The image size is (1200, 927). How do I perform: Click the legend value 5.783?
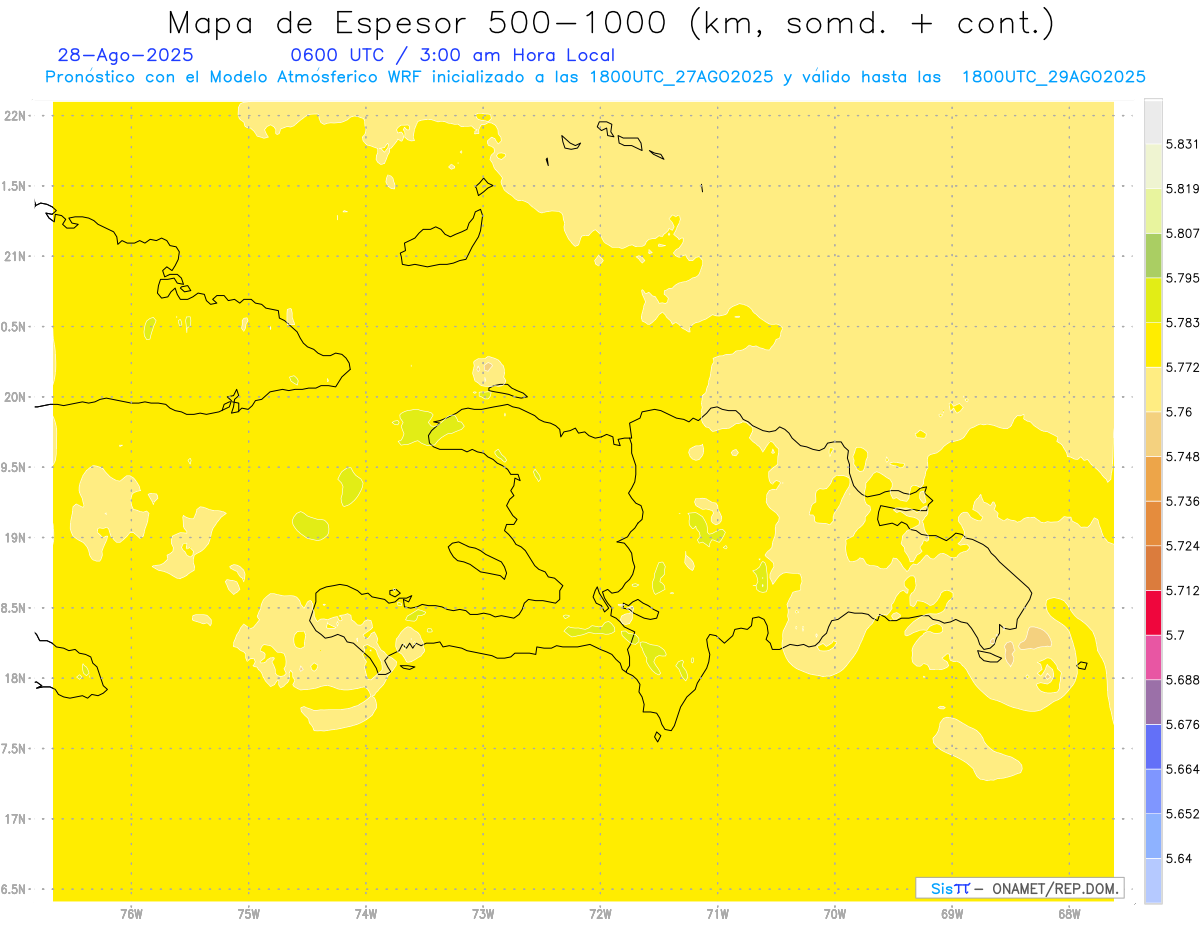point(1182,322)
